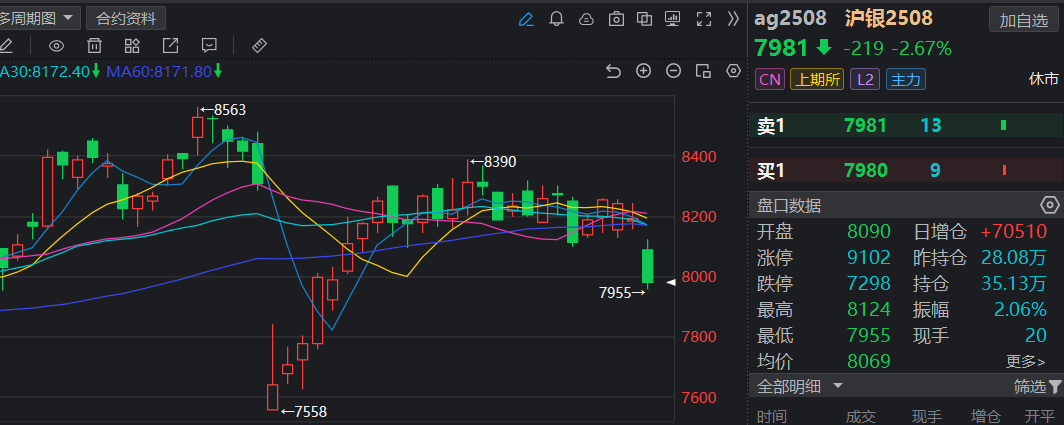Image resolution: width=1064 pixels, height=425 pixels.
Task: Click the white current-price pointer on axis
Action: pyautogui.click(x=670, y=282)
